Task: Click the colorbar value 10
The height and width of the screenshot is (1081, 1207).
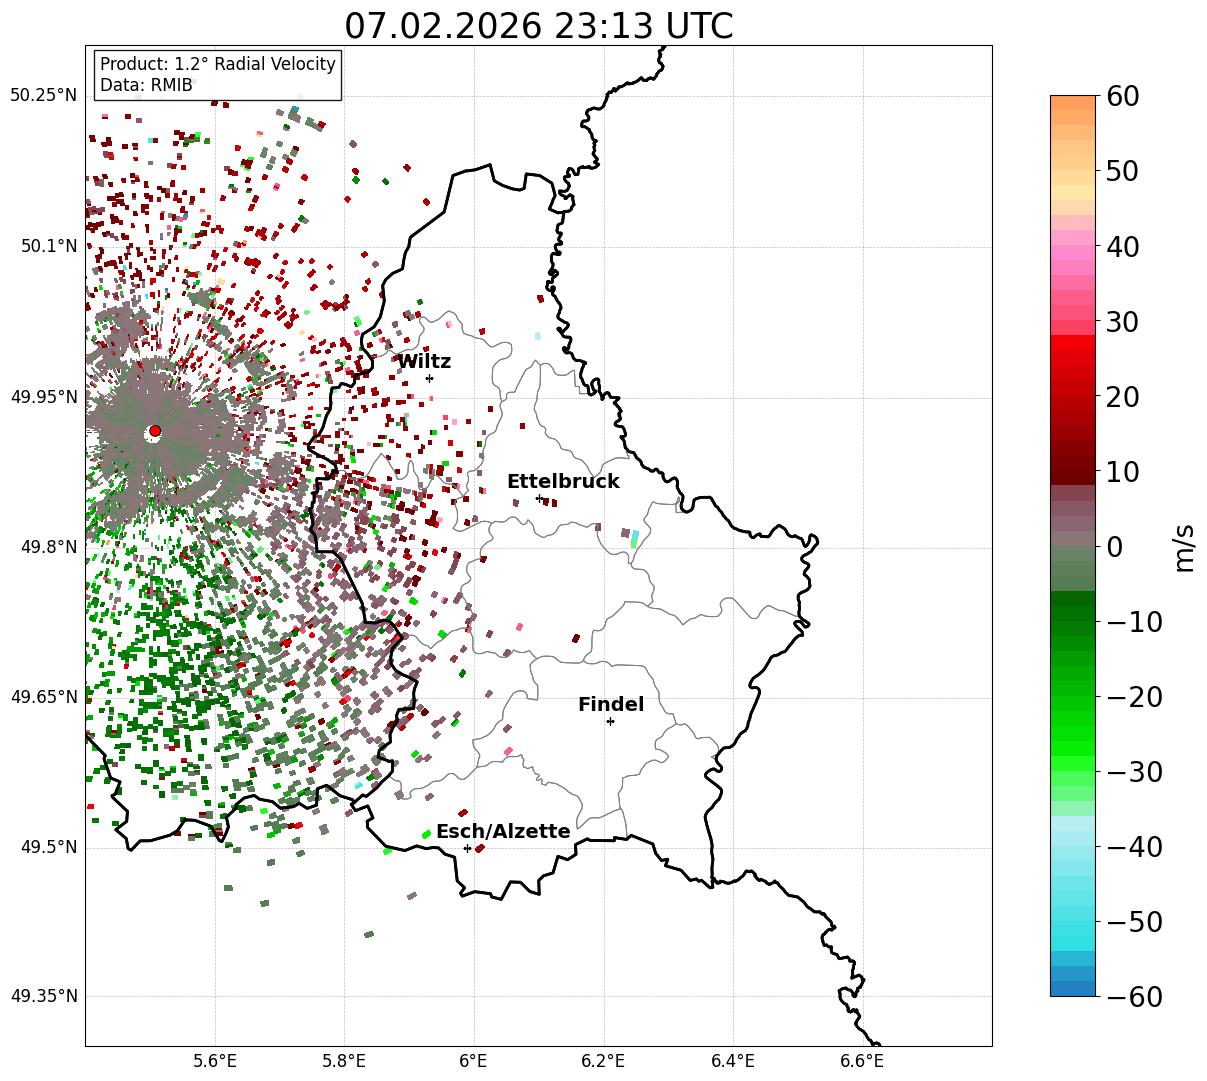Action: click(1123, 472)
